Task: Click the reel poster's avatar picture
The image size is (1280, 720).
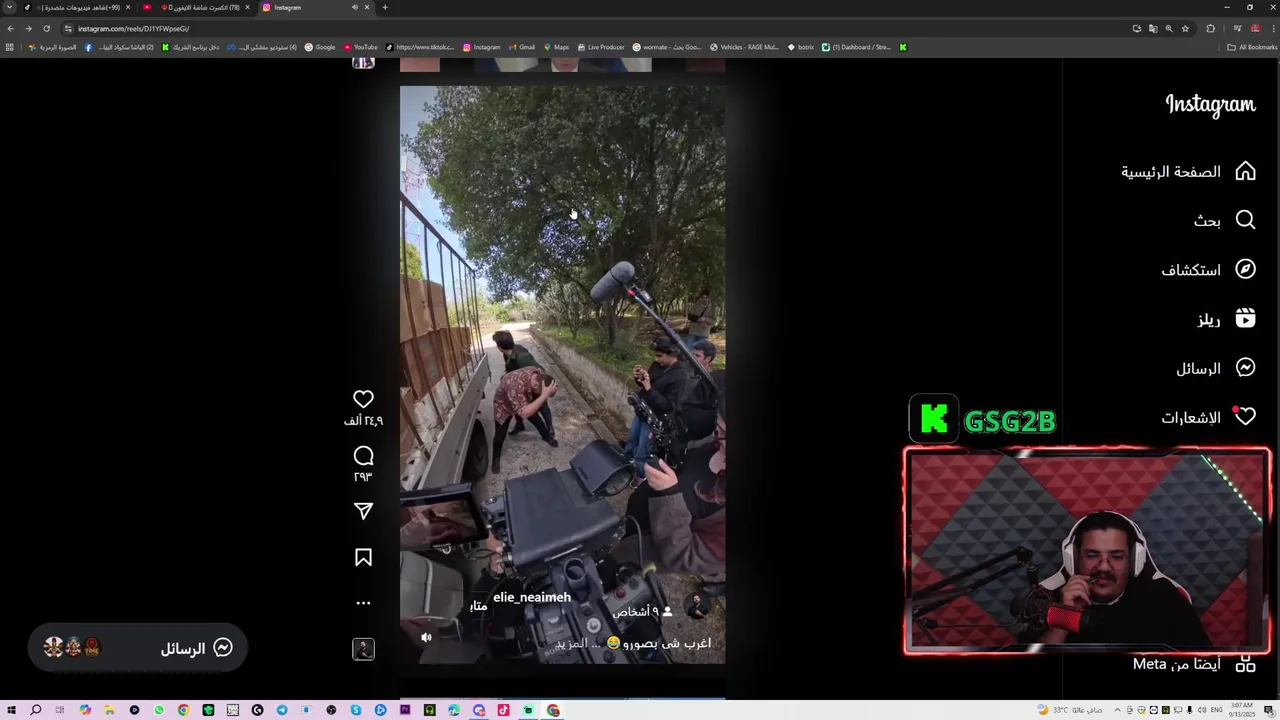Action: (696, 606)
